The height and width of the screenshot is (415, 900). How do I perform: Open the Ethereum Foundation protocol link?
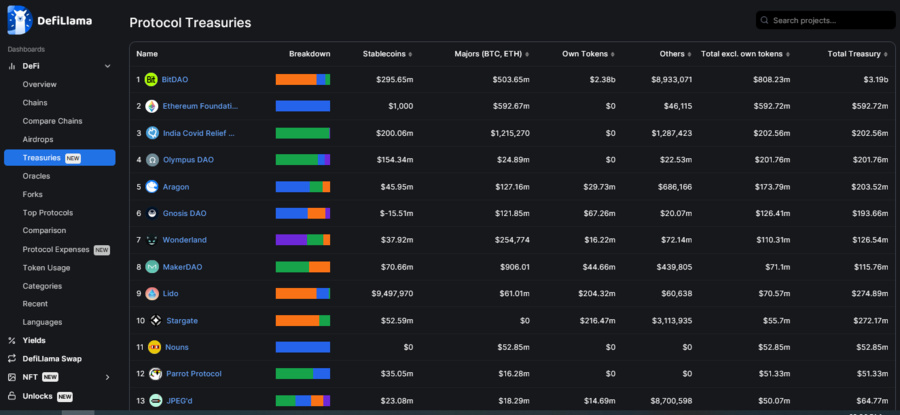[200, 106]
